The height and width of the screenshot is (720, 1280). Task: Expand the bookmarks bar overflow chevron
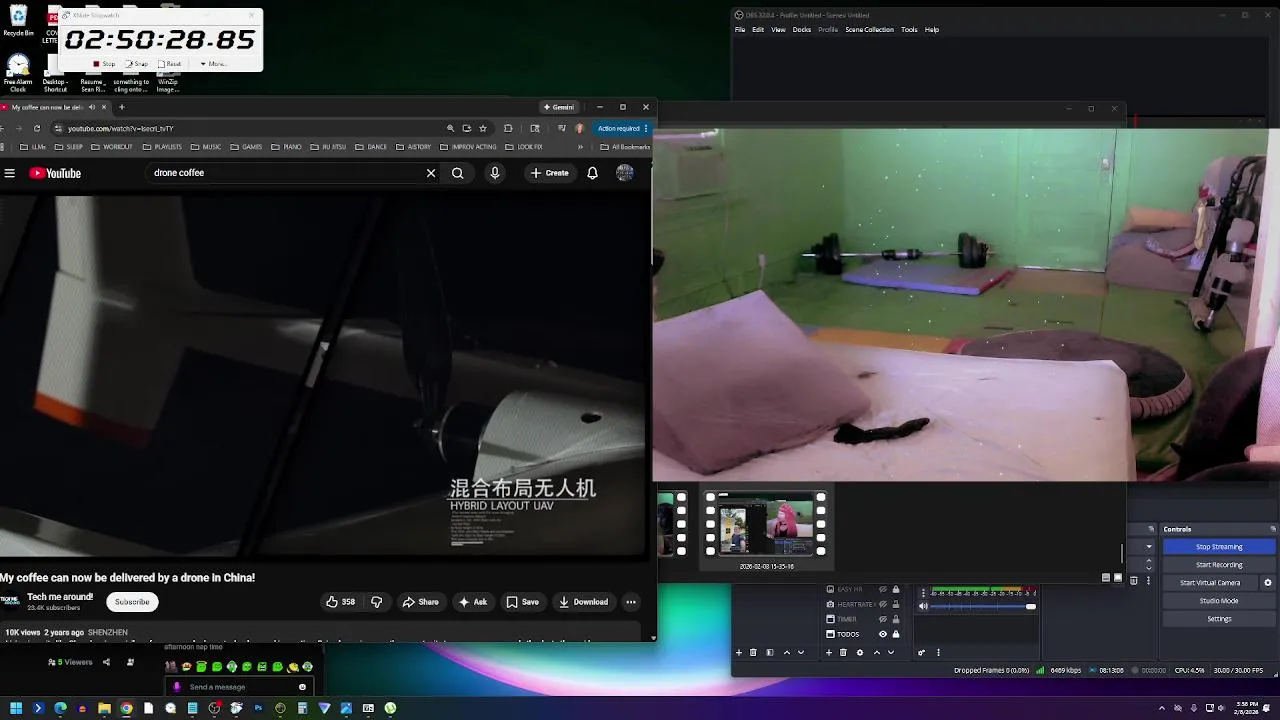[x=580, y=147]
